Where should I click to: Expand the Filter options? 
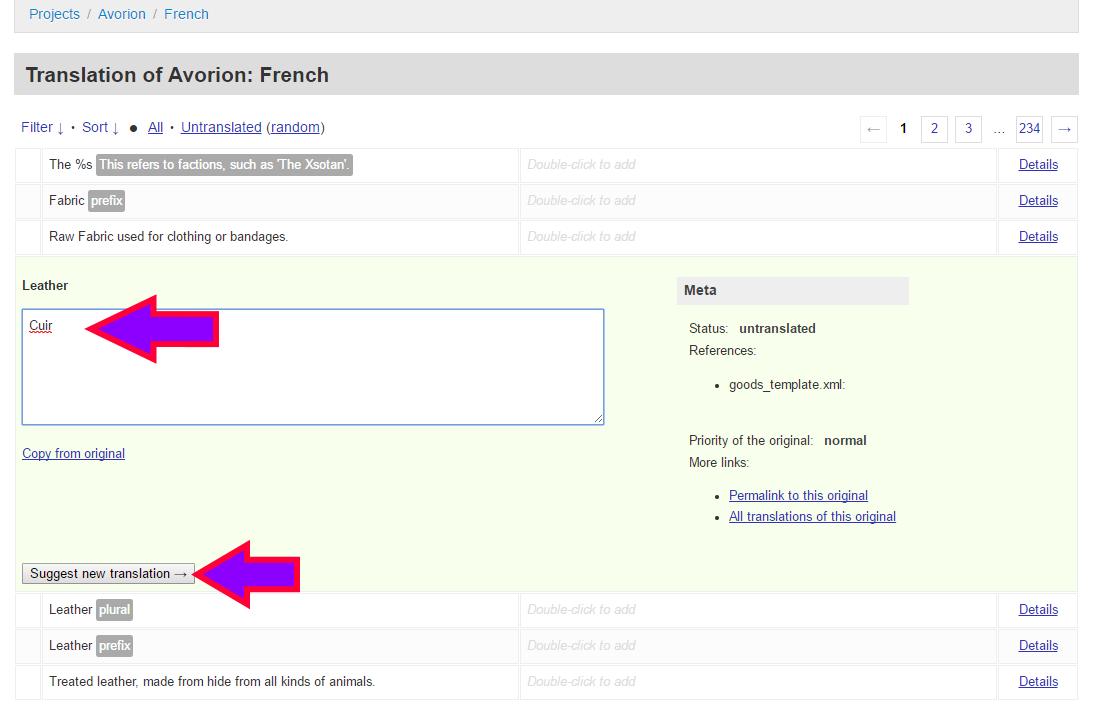coord(43,127)
